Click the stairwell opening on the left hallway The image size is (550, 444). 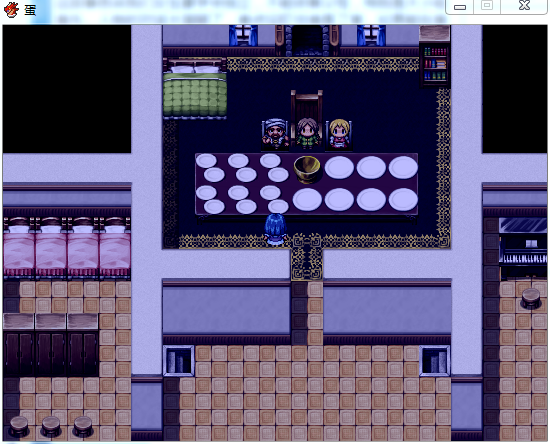179,361
